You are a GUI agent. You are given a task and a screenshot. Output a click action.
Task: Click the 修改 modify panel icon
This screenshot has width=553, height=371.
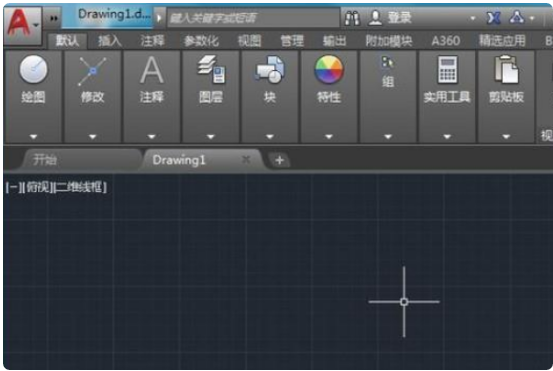point(92,71)
